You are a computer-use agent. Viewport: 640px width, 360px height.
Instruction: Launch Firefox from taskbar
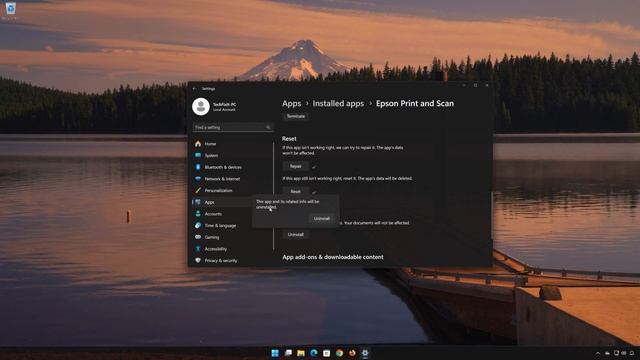(352, 353)
